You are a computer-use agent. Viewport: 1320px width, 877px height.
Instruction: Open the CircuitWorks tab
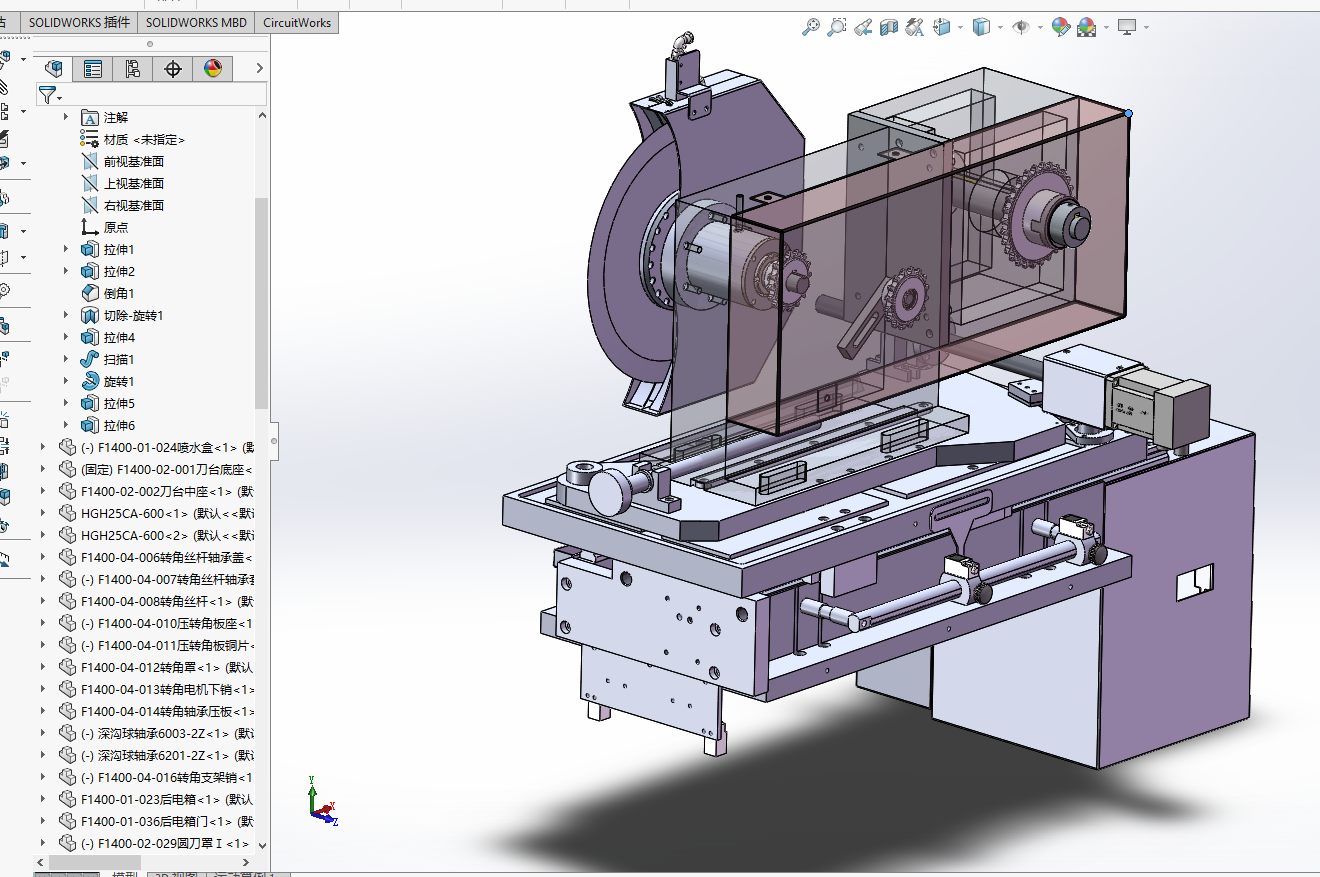297,22
